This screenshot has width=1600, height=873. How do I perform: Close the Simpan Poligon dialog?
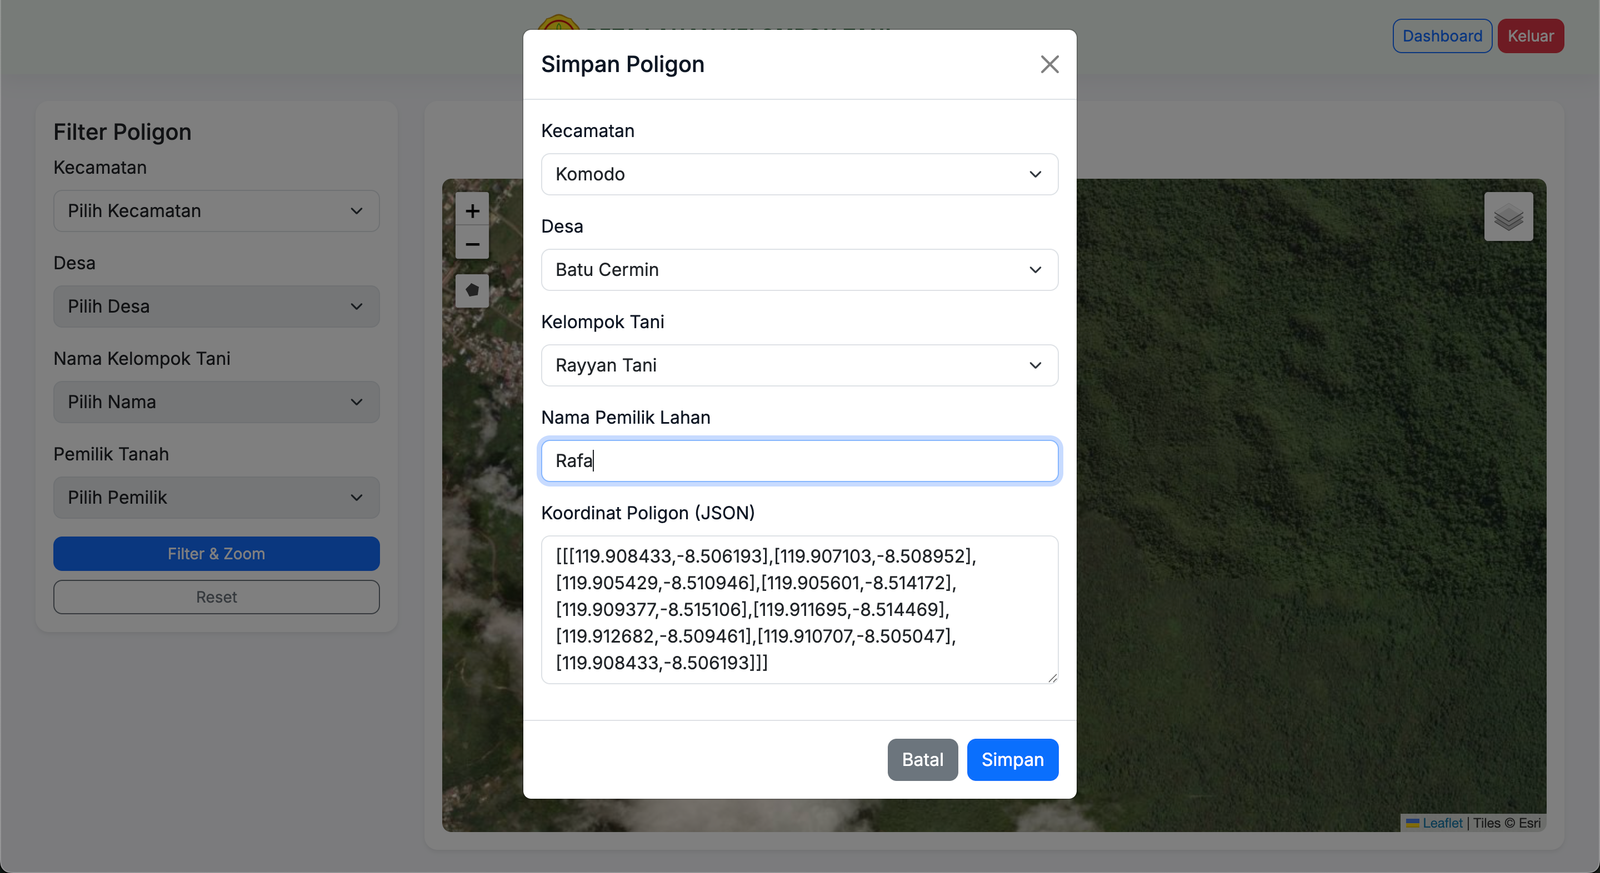1049,64
